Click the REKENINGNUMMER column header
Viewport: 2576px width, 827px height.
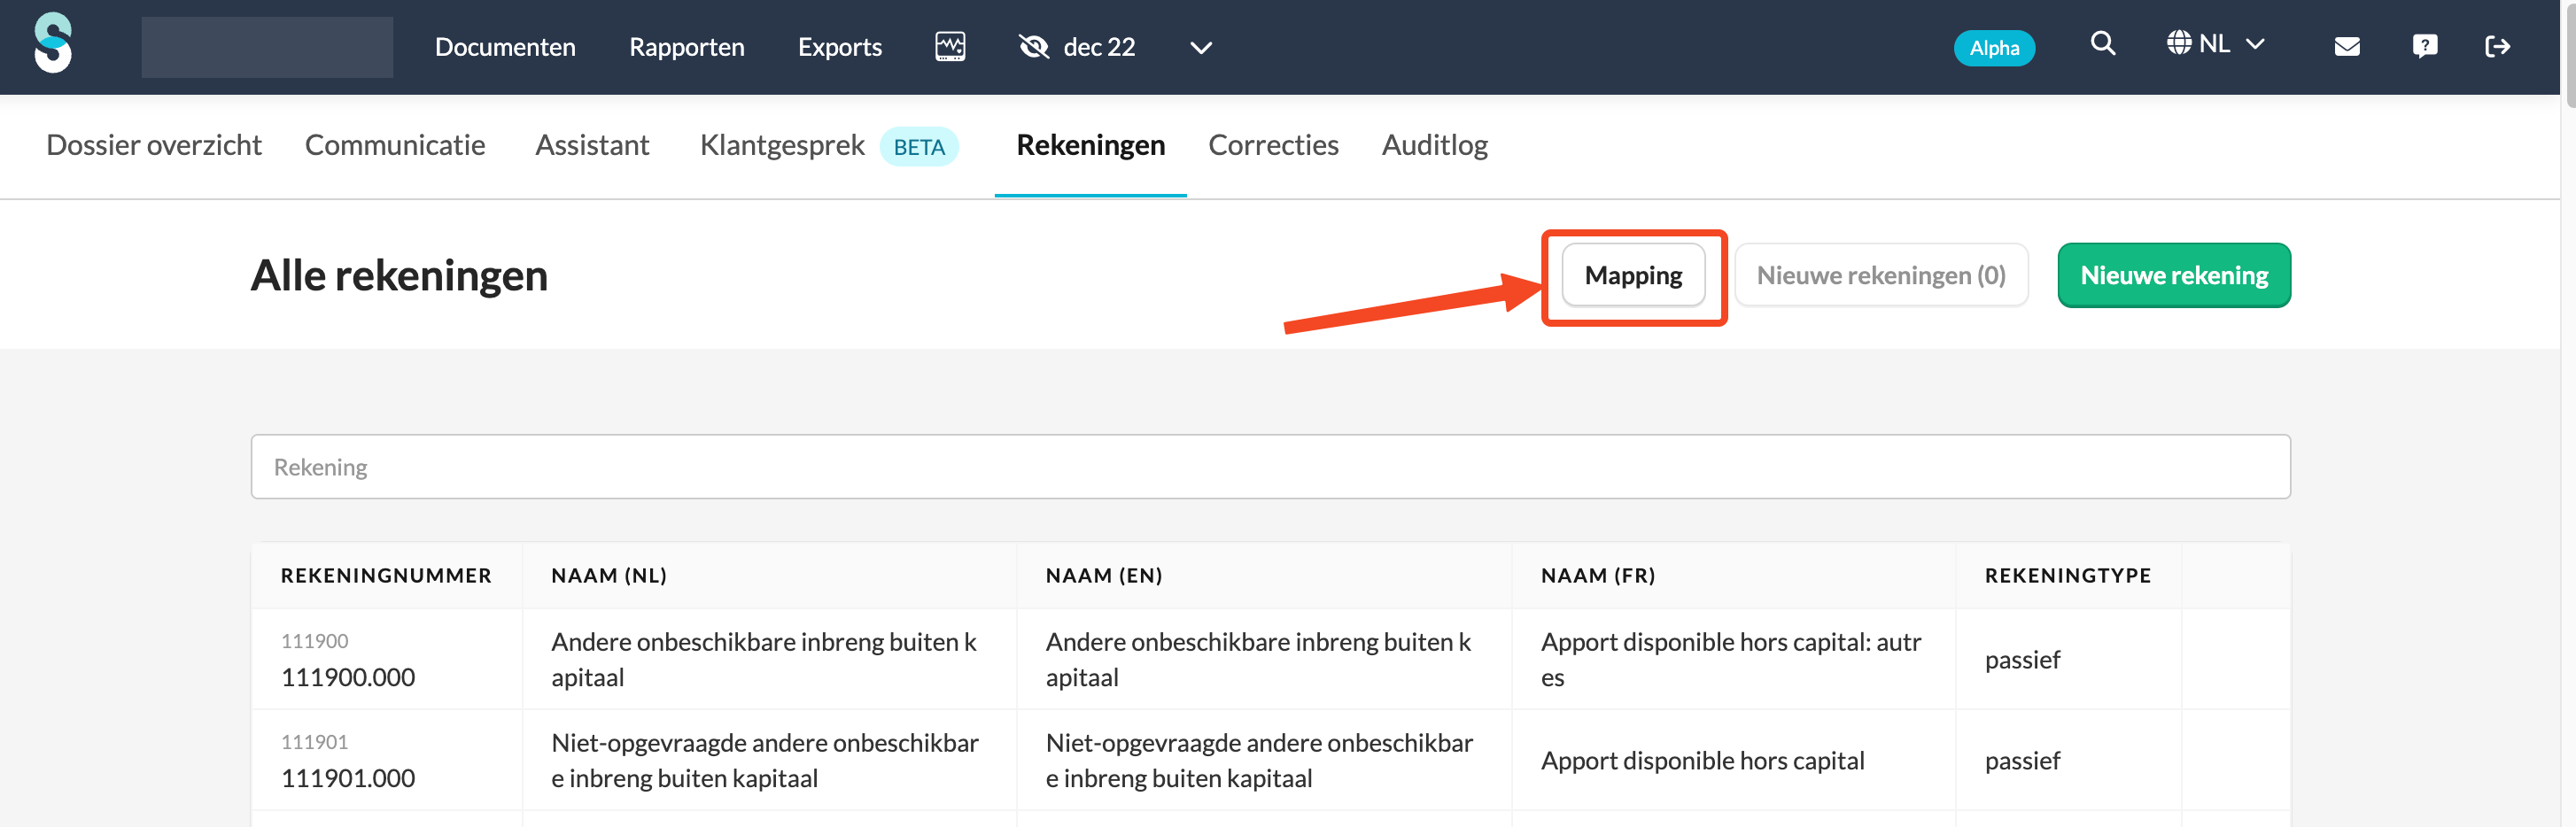click(x=386, y=575)
